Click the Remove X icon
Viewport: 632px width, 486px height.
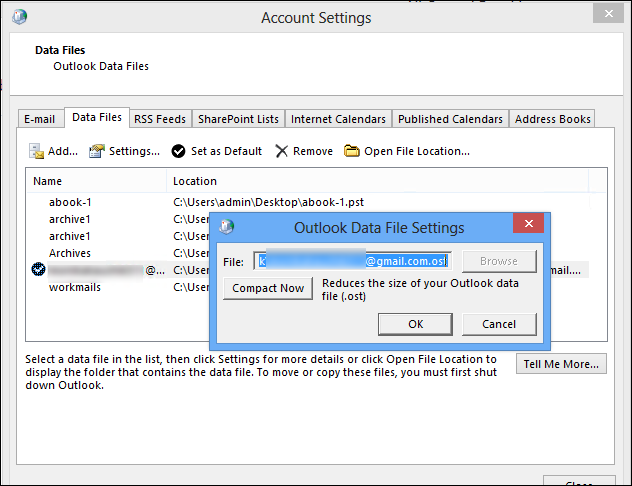click(281, 151)
